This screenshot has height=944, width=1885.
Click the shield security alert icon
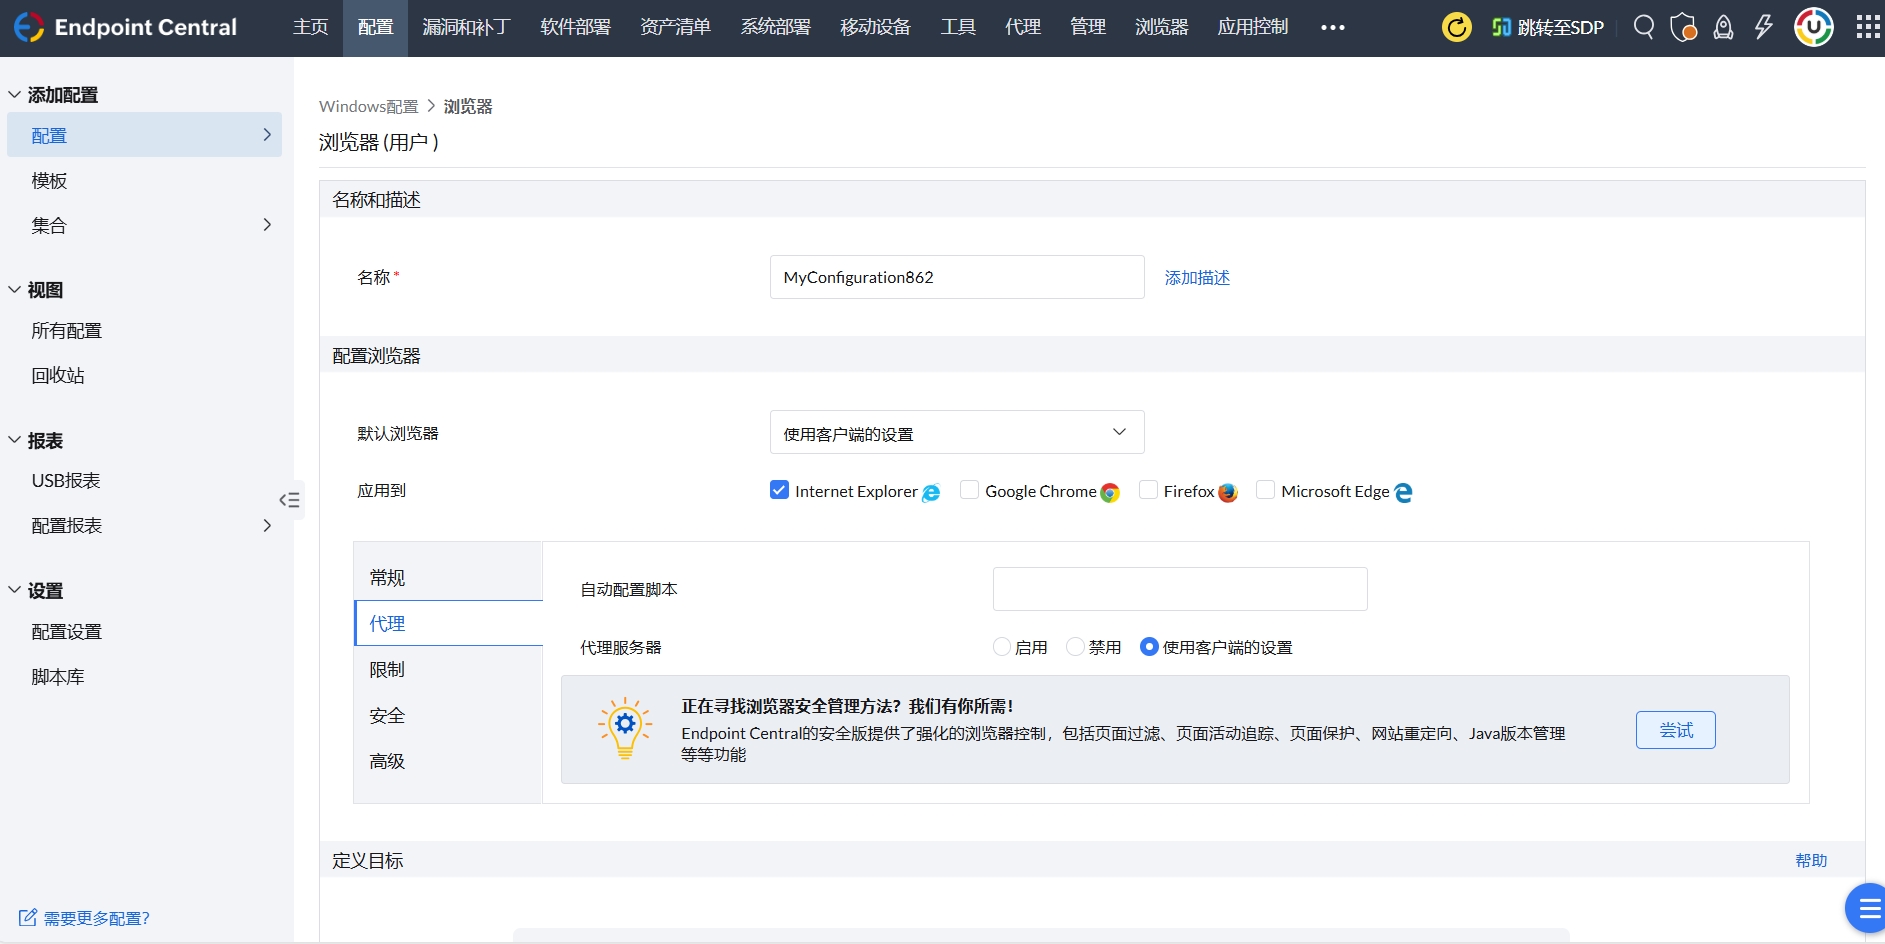coord(1683,27)
